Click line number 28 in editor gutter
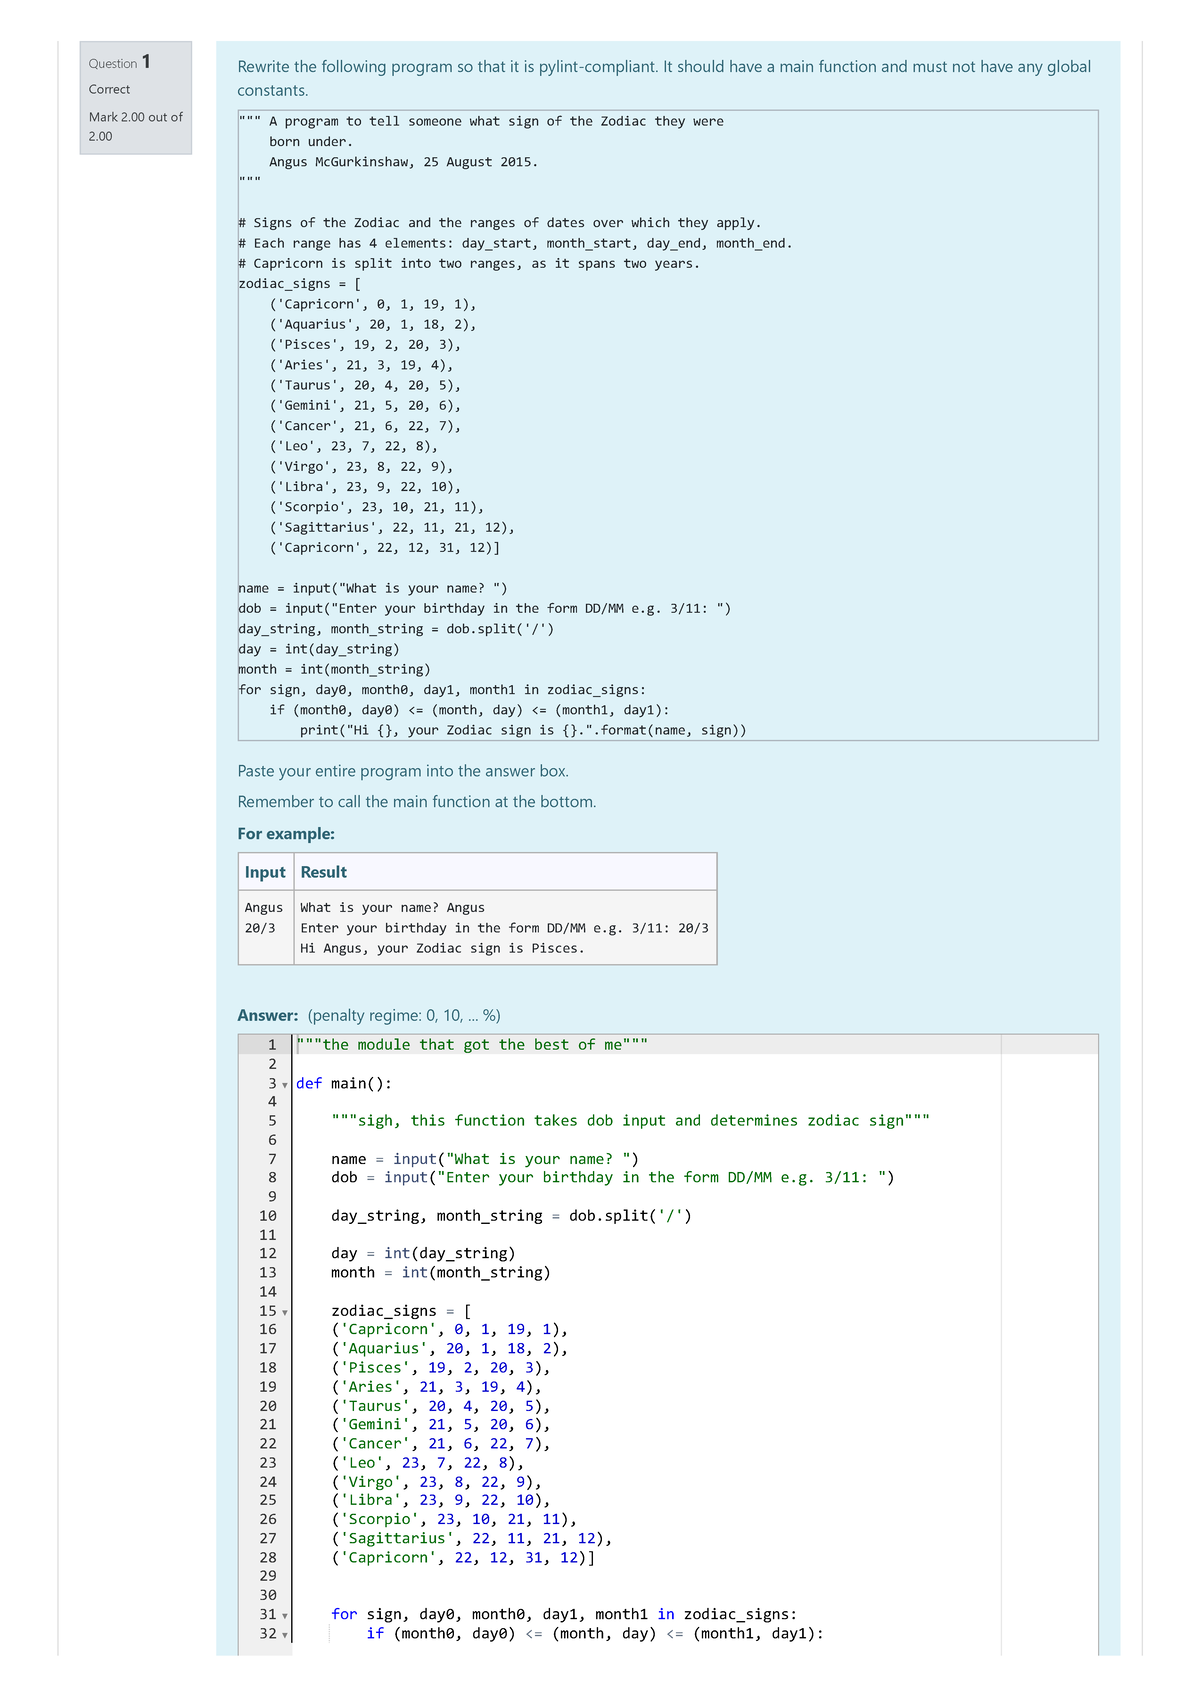The image size is (1200, 1697). pyautogui.click(x=267, y=1557)
